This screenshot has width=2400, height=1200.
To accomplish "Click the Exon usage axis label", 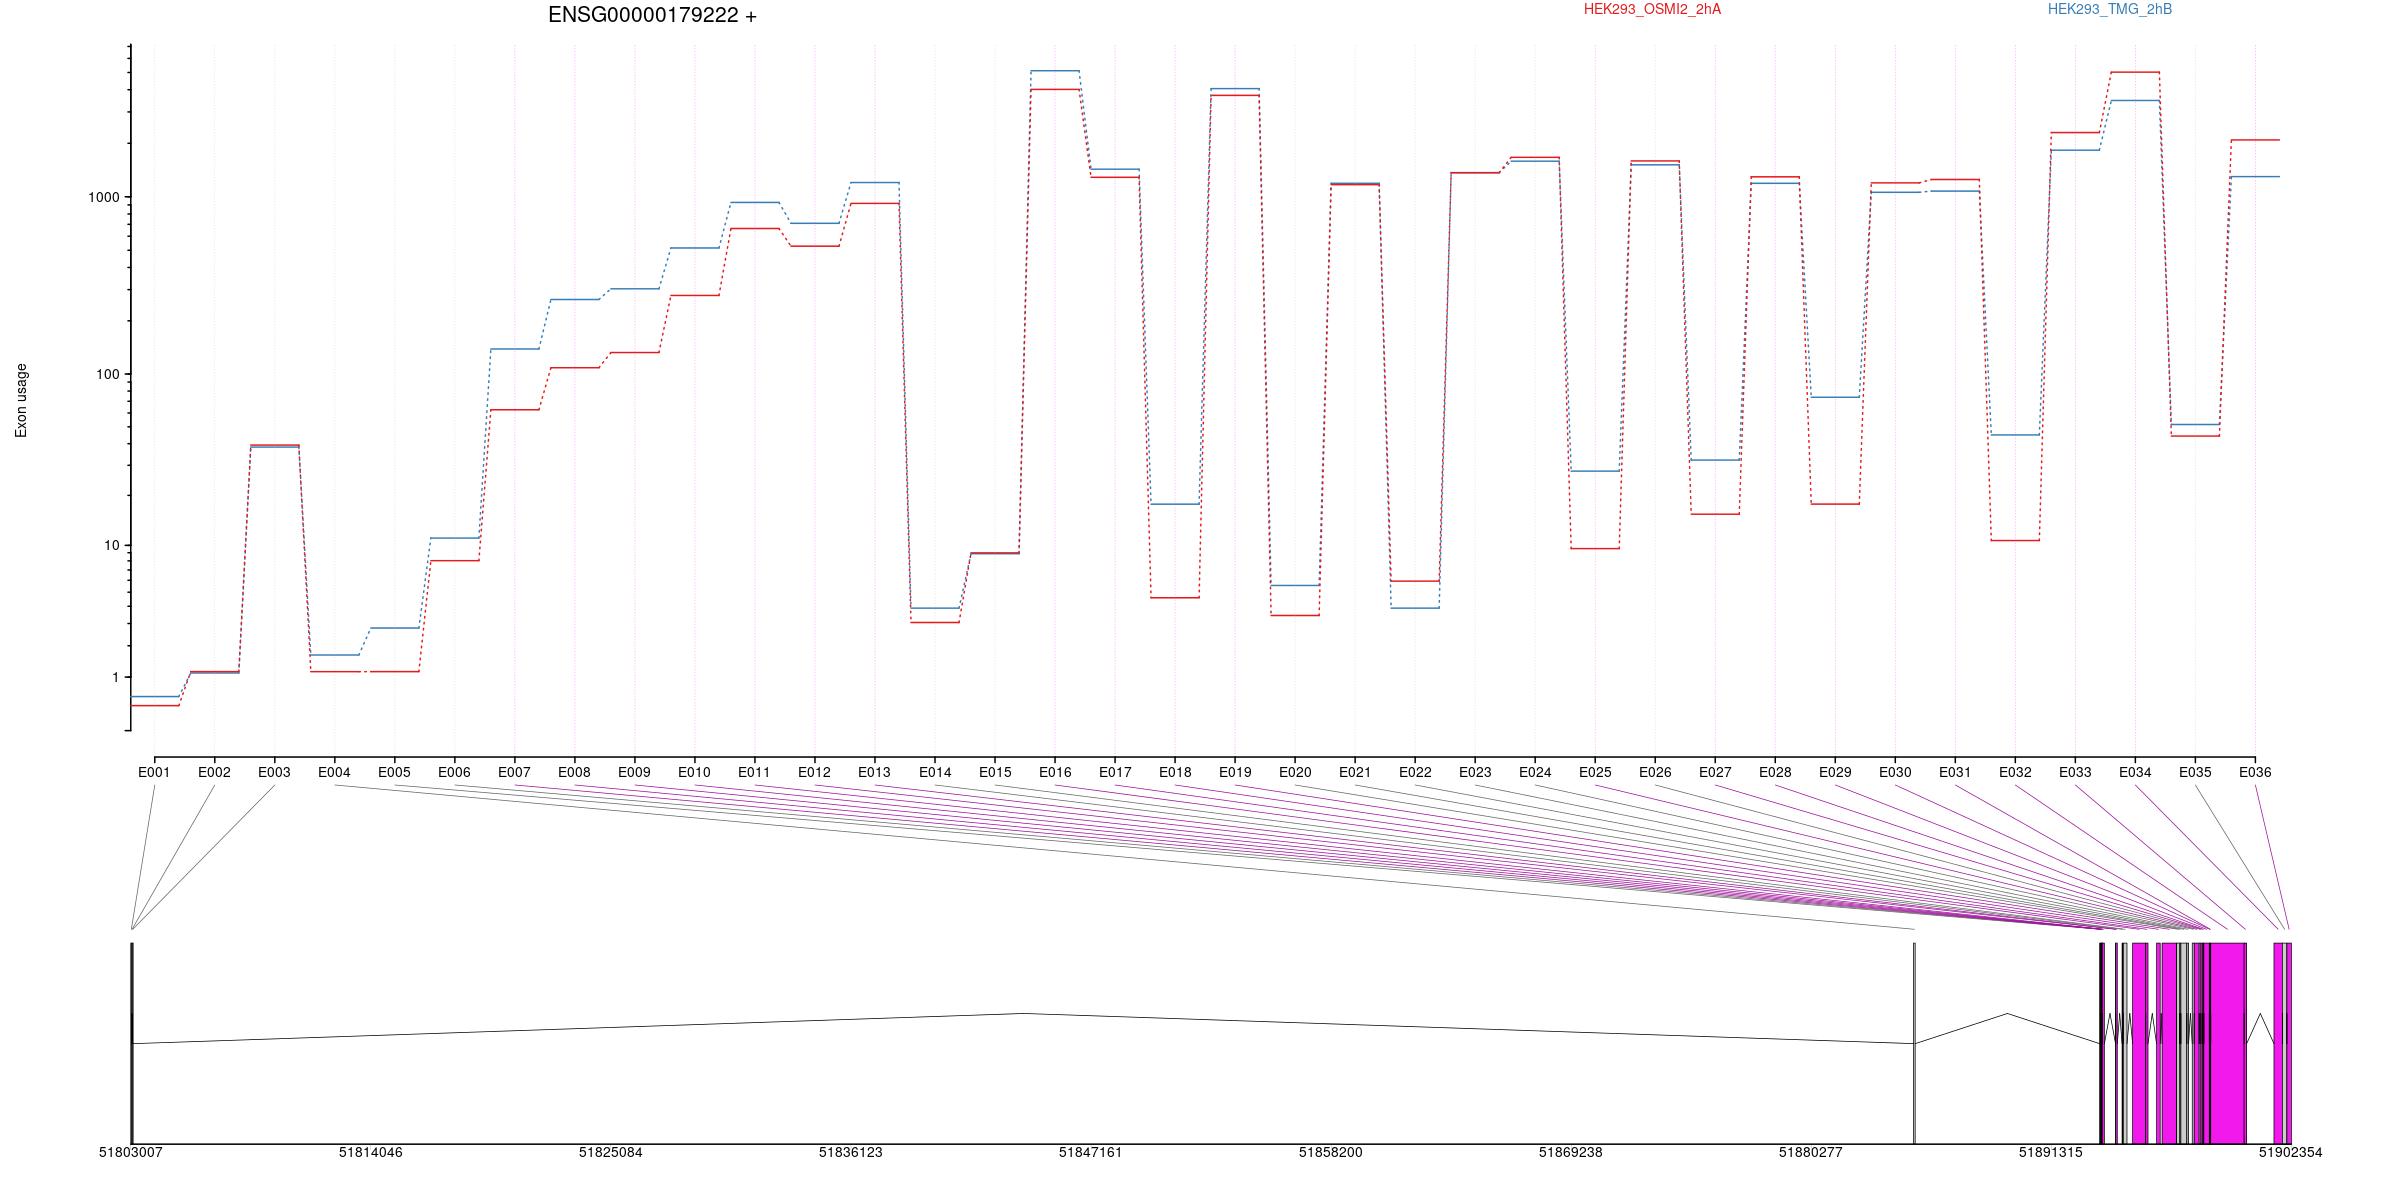I will coord(21,400).
